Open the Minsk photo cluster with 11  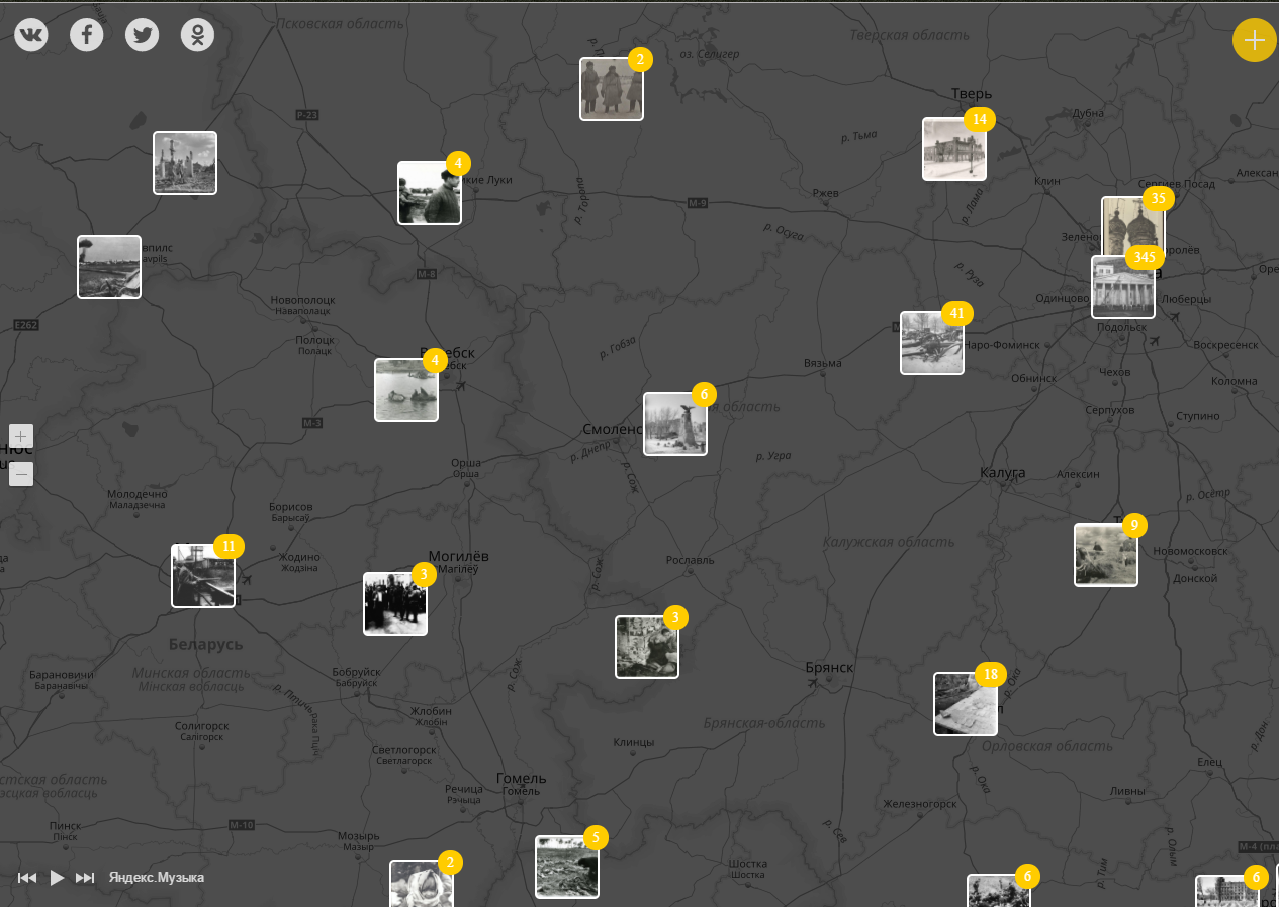(203, 576)
